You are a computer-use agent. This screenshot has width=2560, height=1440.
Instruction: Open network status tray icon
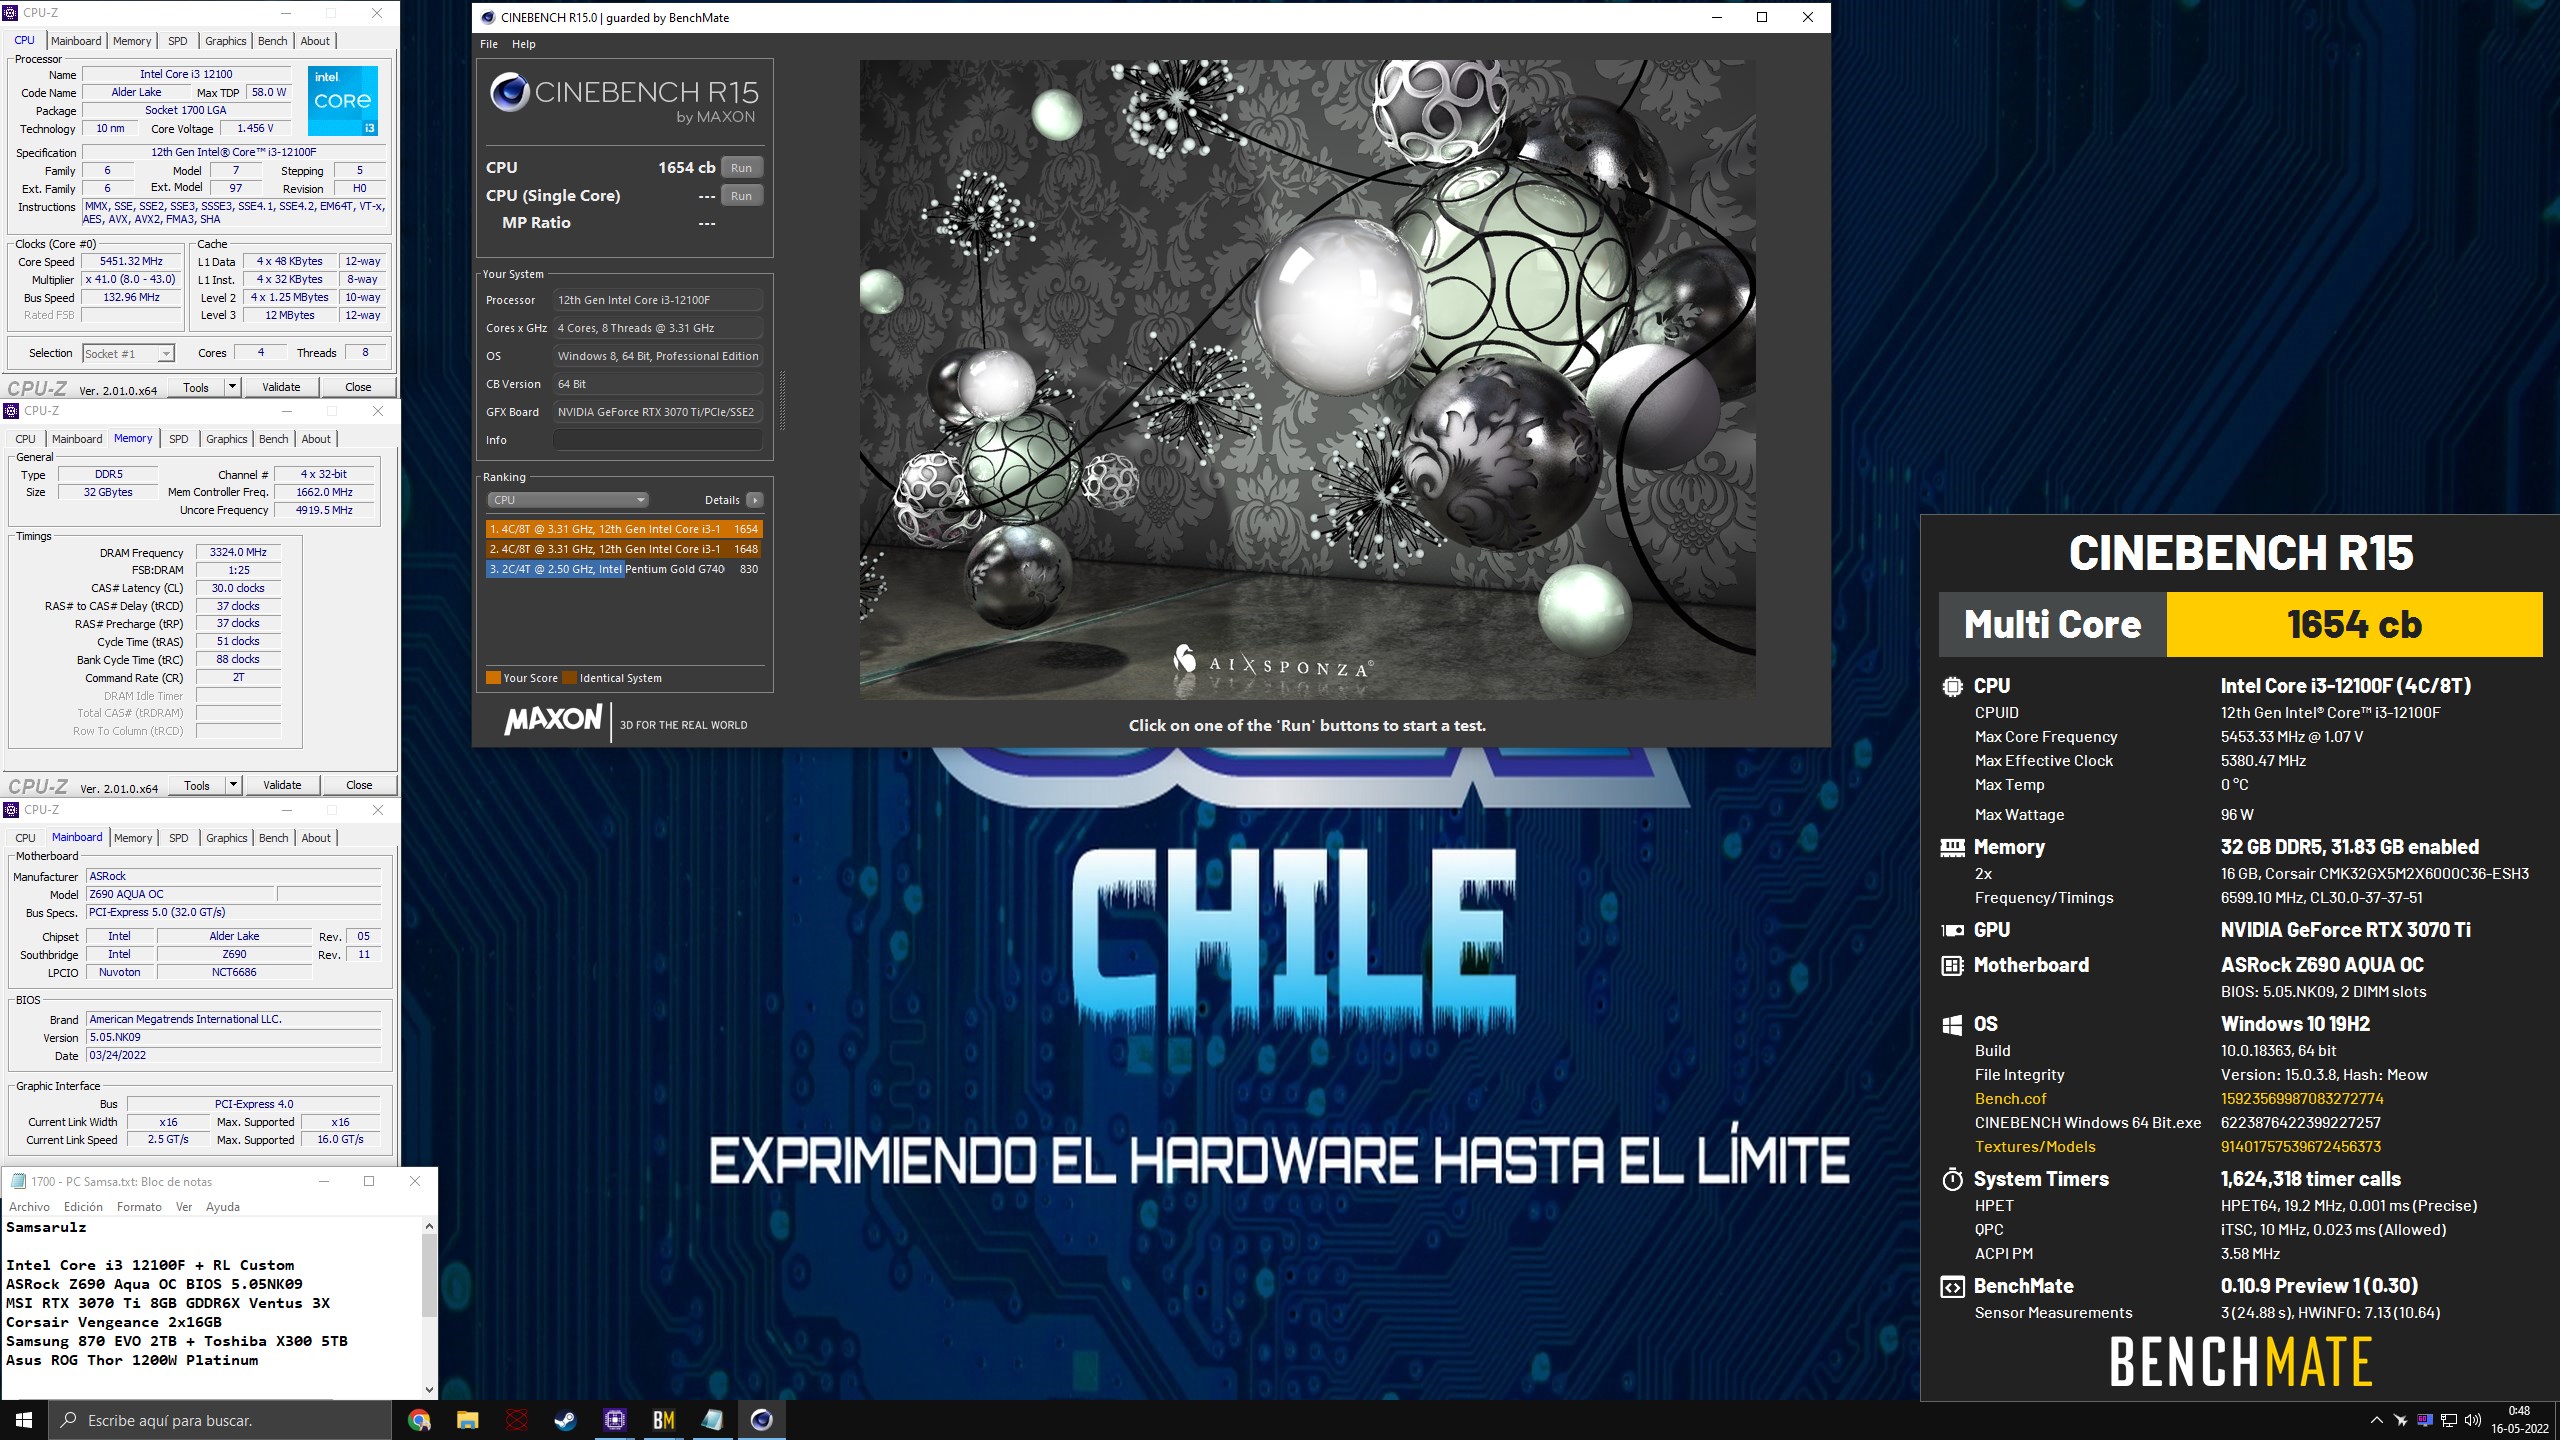[x=2449, y=1420]
